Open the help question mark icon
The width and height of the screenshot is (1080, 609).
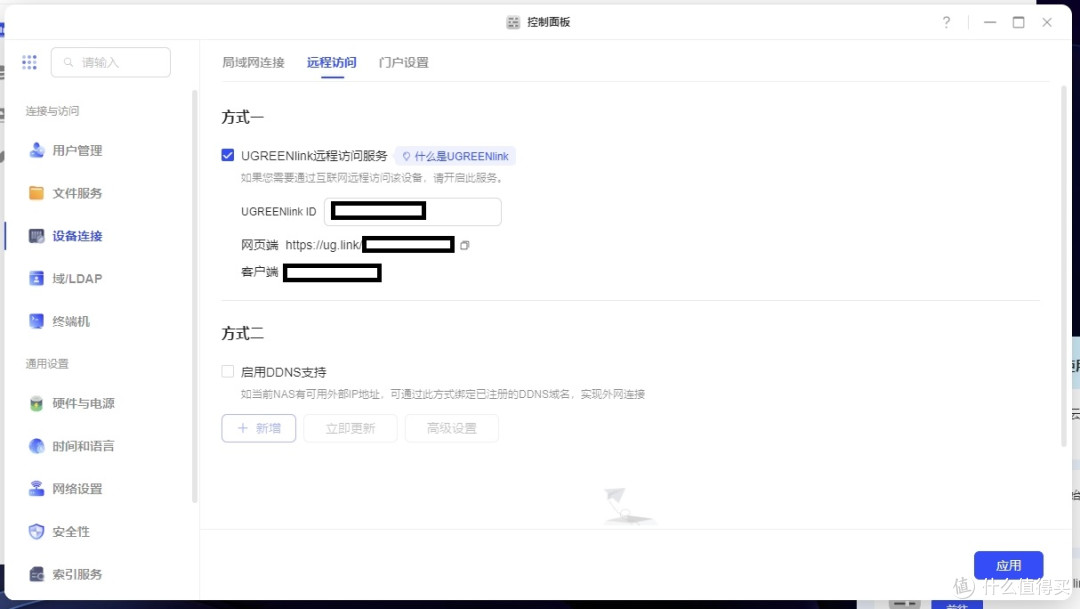946,22
